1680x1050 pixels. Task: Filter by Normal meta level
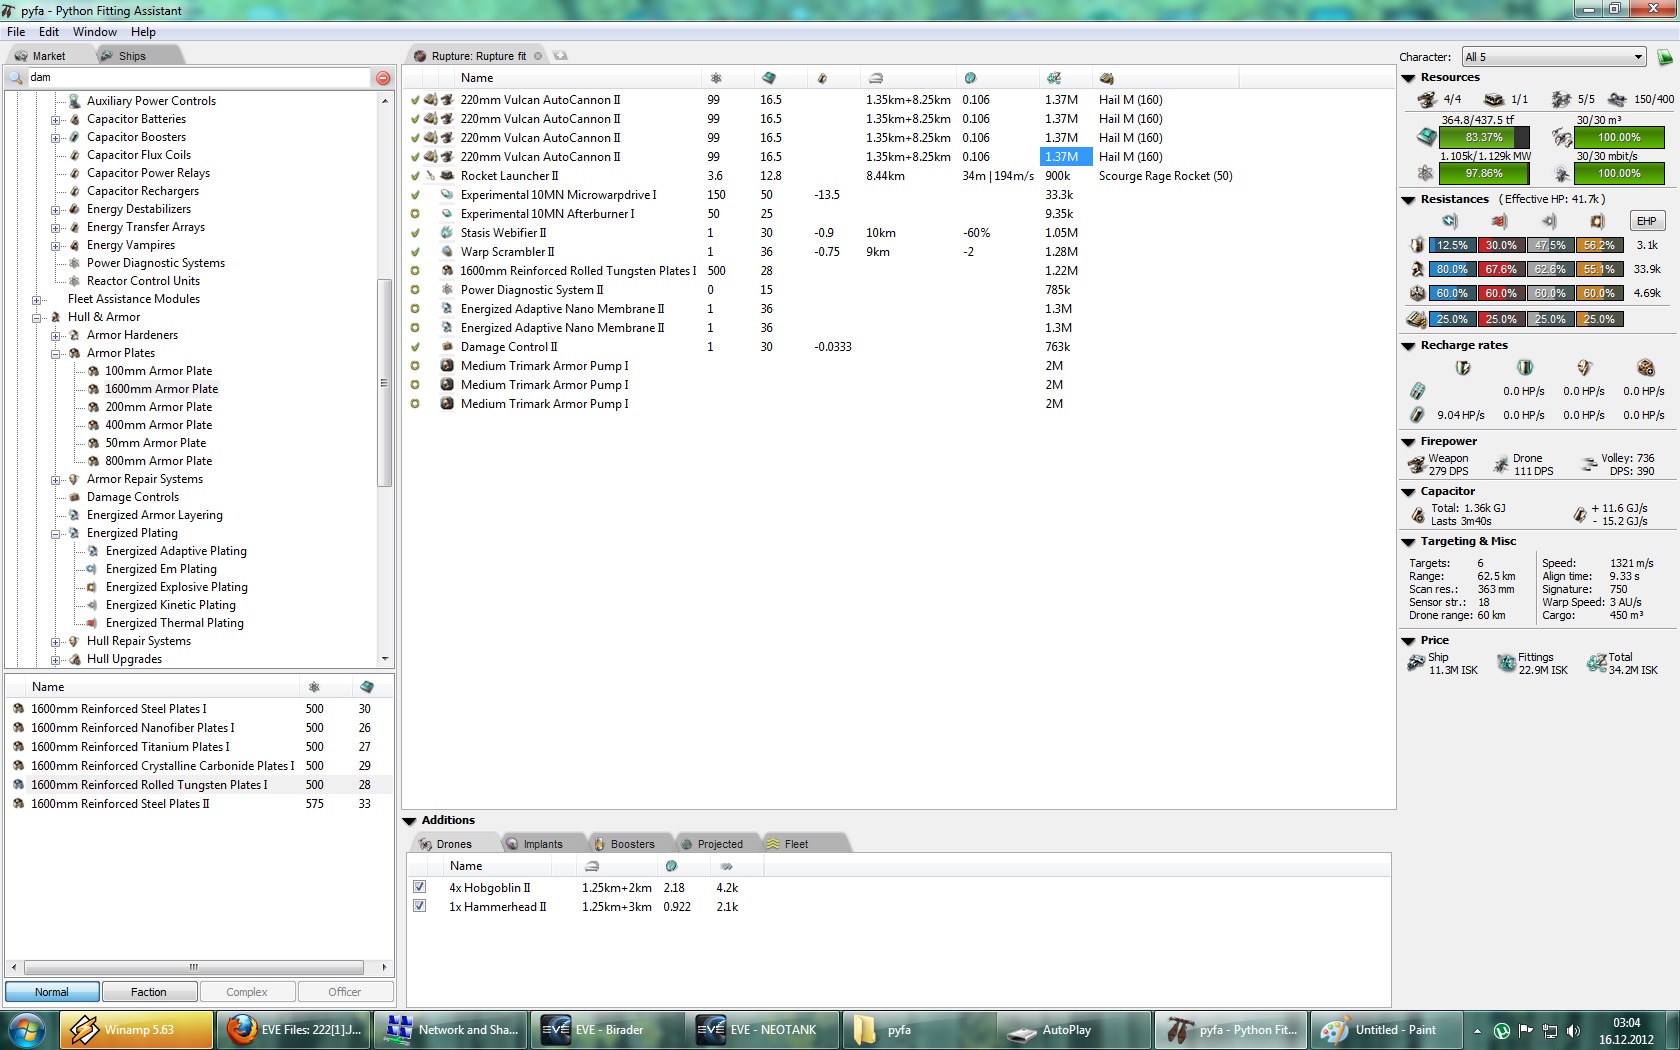(x=52, y=992)
